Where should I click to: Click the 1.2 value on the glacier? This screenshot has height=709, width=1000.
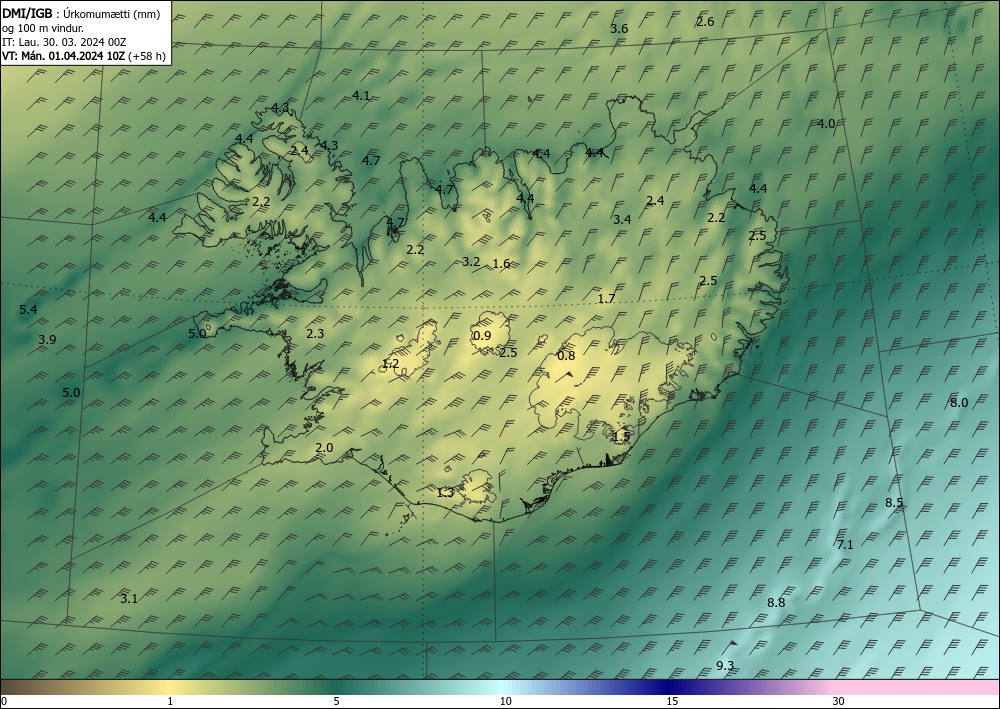pos(390,364)
